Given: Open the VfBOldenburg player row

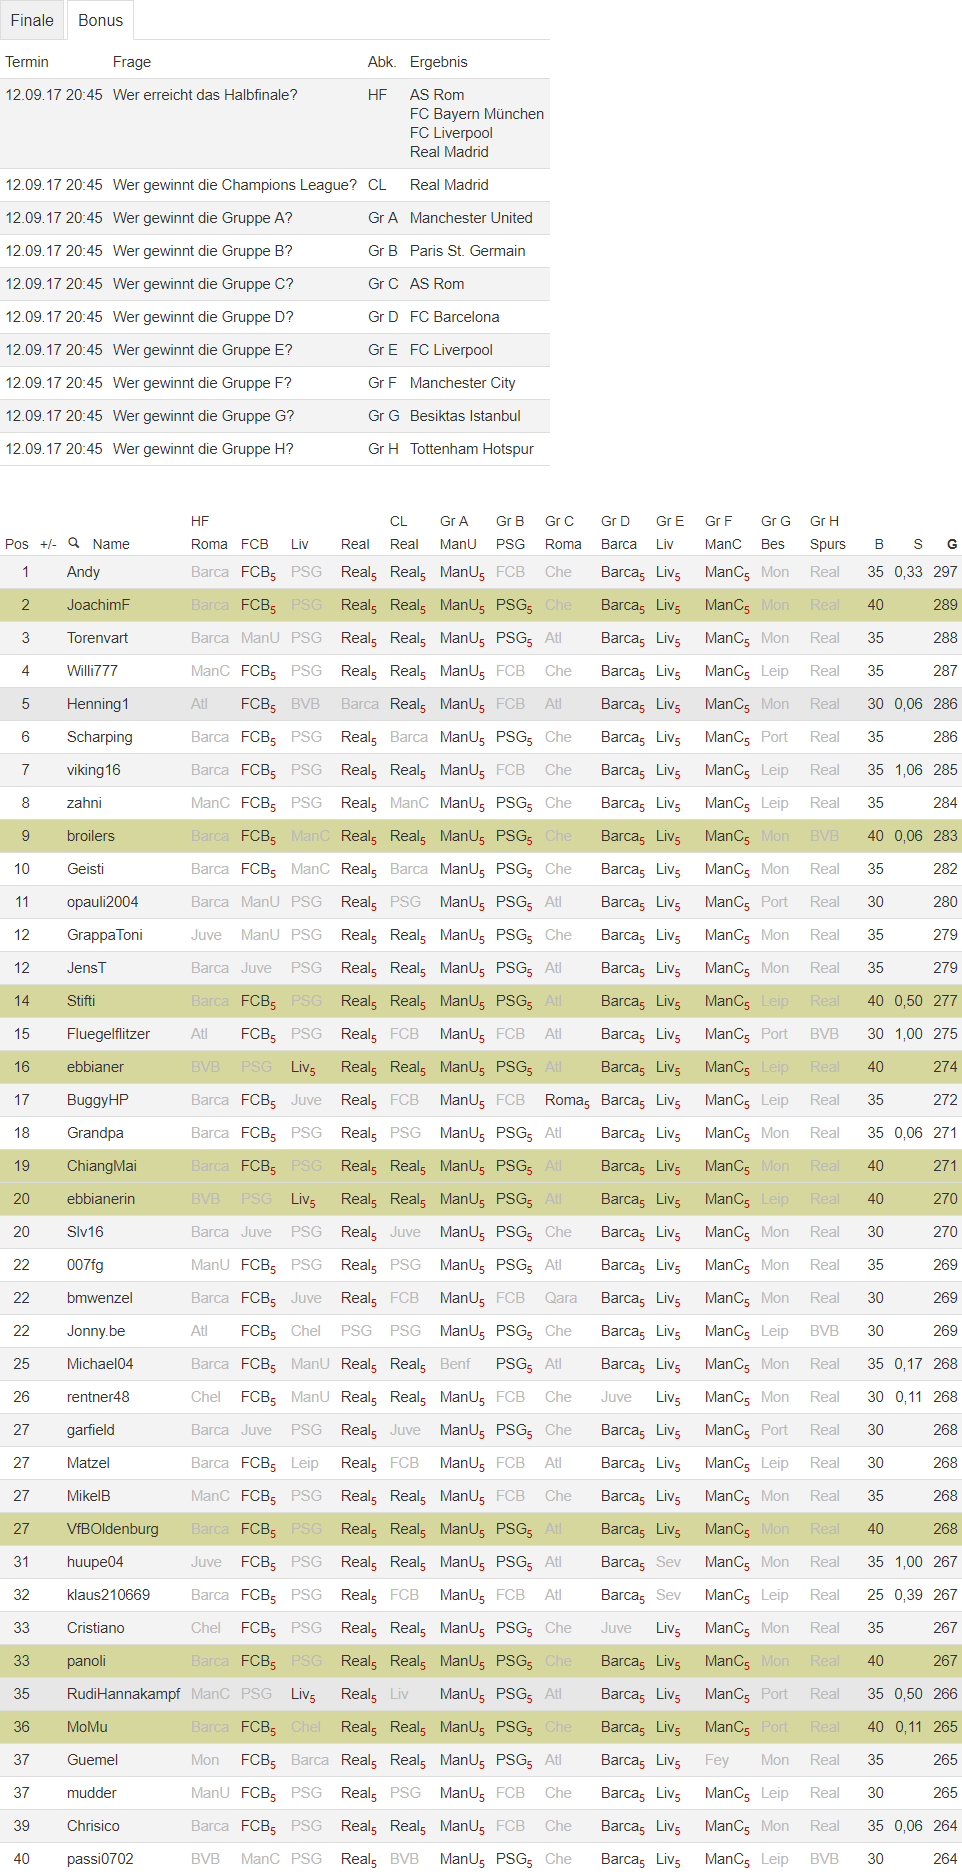Looking at the screenshot, I should click(x=112, y=1529).
